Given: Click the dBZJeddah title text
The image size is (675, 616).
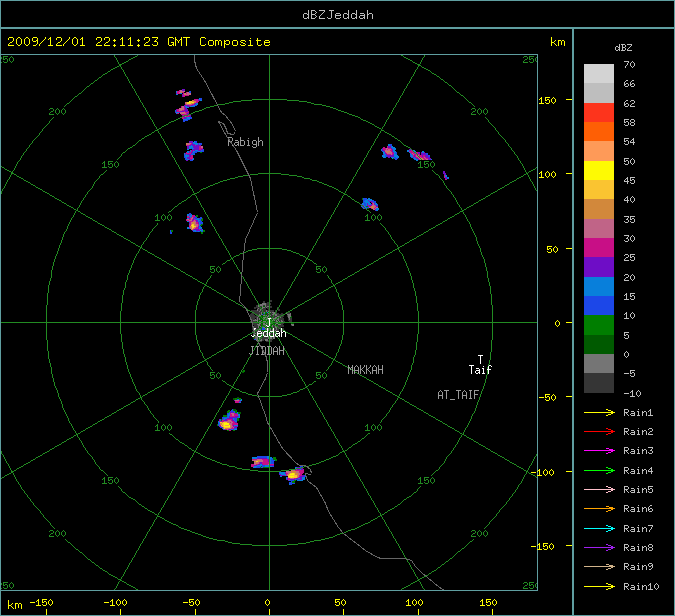Looking at the screenshot, I should (x=338, y=15).
